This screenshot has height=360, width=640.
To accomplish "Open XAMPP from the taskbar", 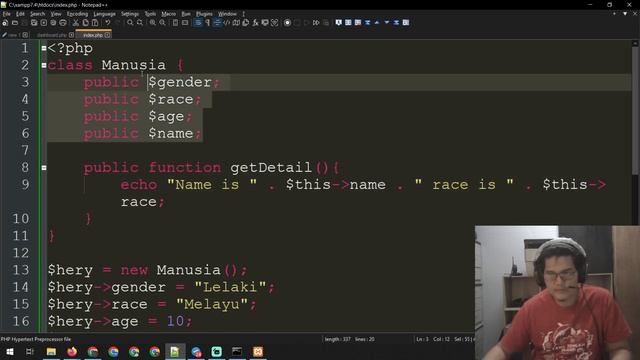I will click(x=258, y=351).
